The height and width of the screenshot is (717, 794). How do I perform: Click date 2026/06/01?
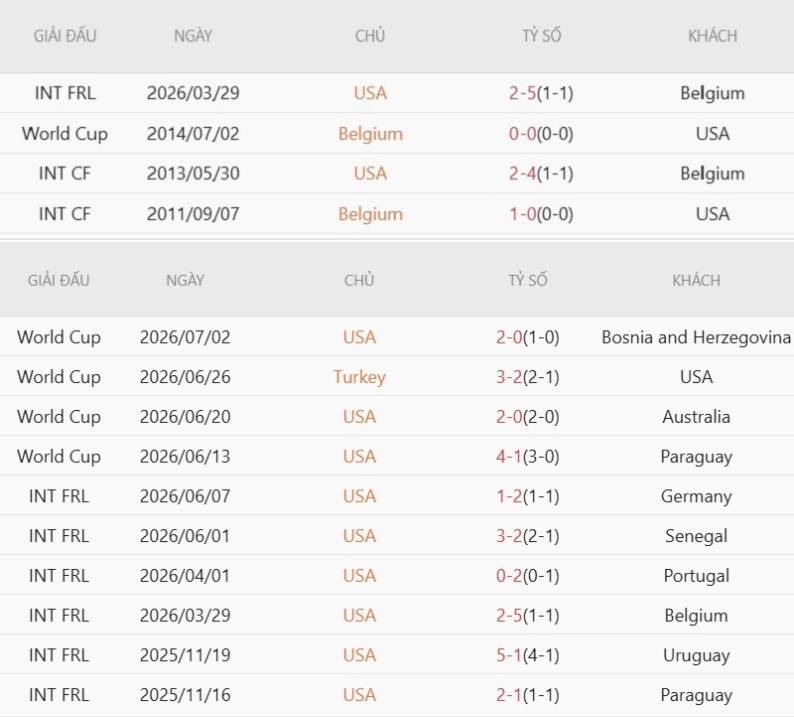click(x=185, y=536)
